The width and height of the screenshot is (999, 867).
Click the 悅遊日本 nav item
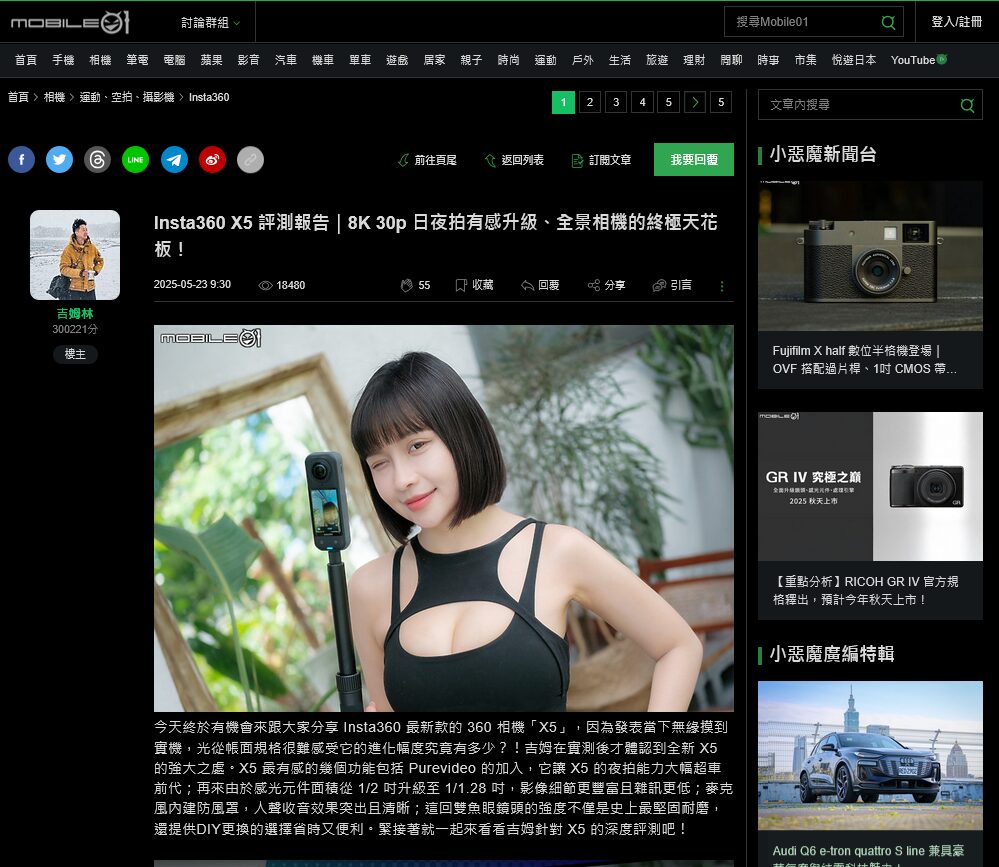(x=854, y=60)
